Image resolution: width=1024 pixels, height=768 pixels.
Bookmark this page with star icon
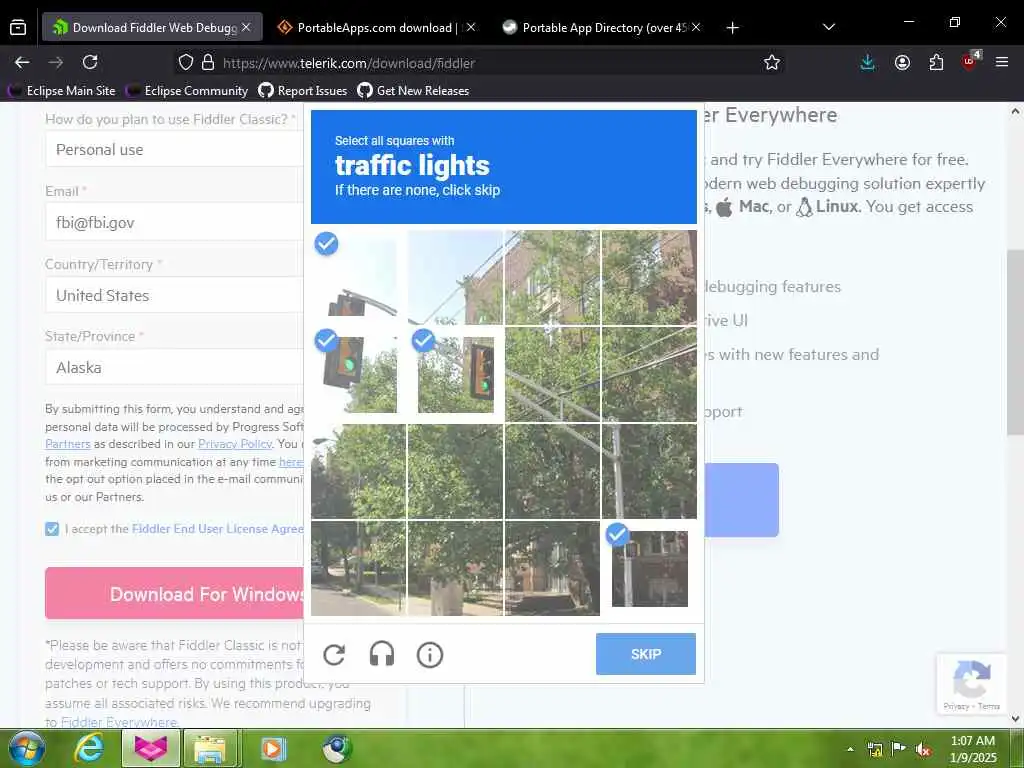(x=772, y=63)
